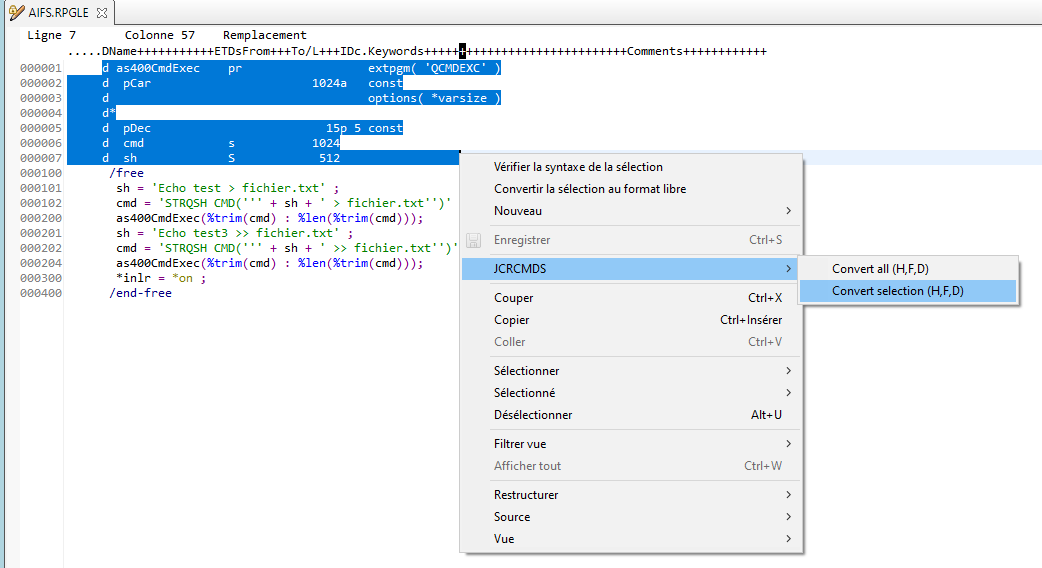Click the Enregistrer menu entry

tap(631, 240)
